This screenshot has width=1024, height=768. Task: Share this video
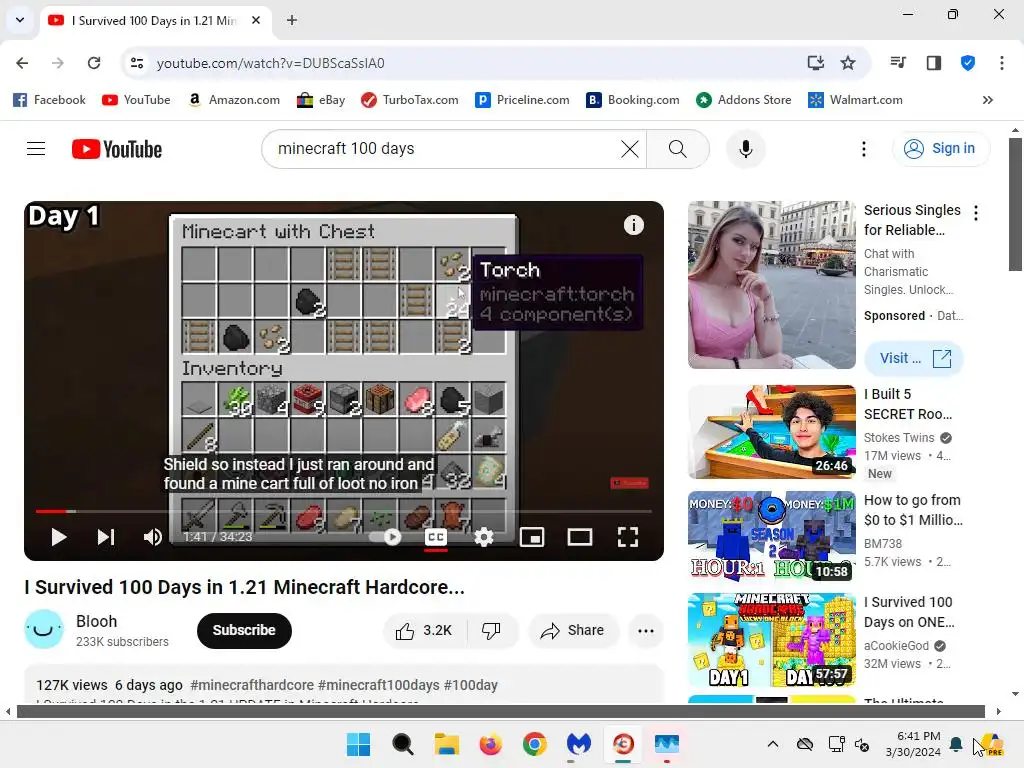572,630
